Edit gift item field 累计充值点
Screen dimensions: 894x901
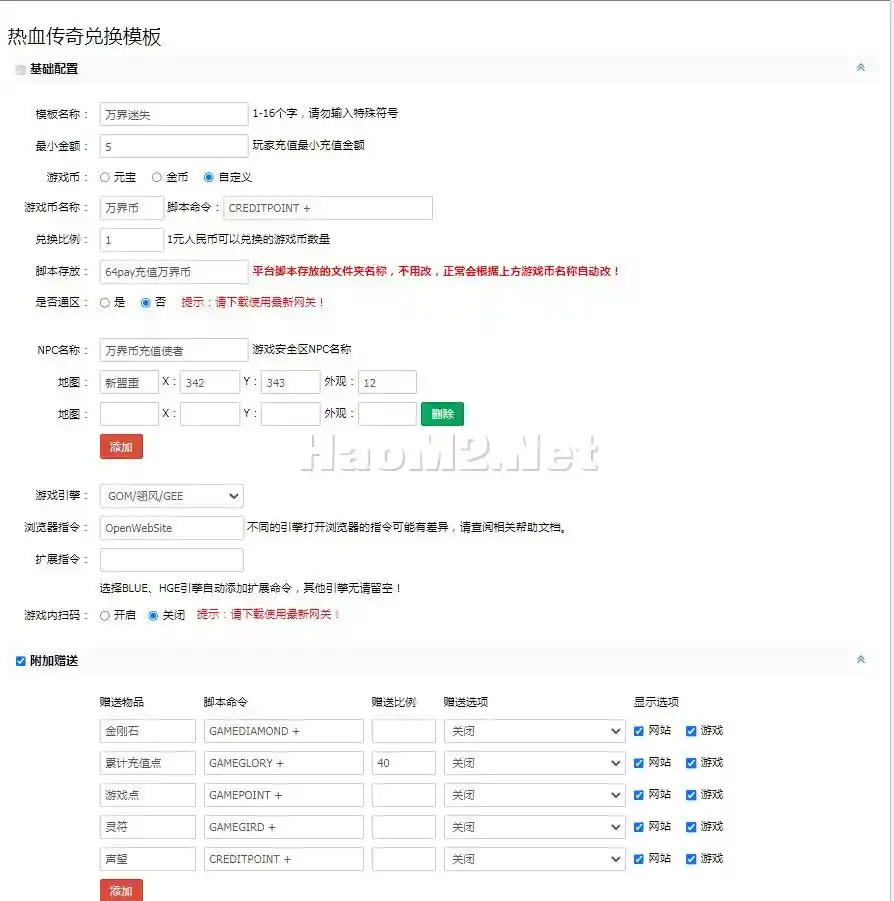(148, 763)
